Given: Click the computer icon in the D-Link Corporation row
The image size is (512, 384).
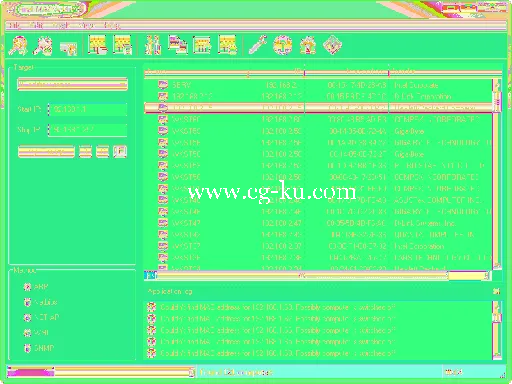Looking at the screenshot, I should tap(163, 96).
